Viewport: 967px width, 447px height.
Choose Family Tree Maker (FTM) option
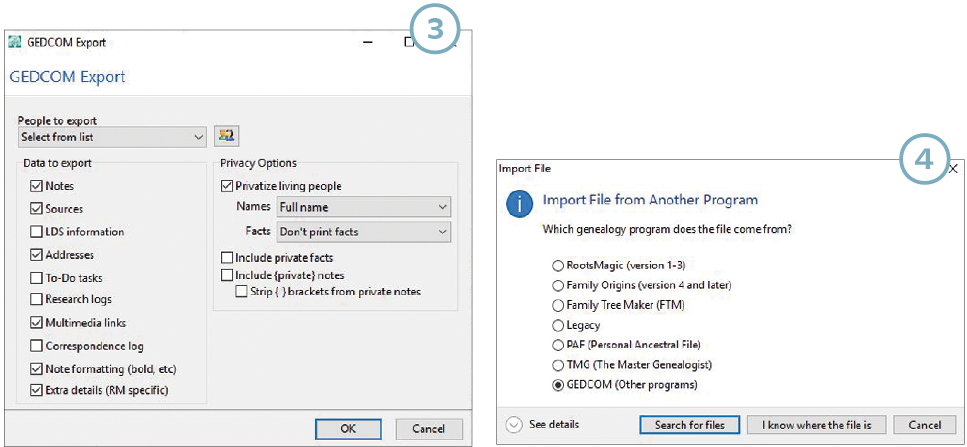click(557, 305)
